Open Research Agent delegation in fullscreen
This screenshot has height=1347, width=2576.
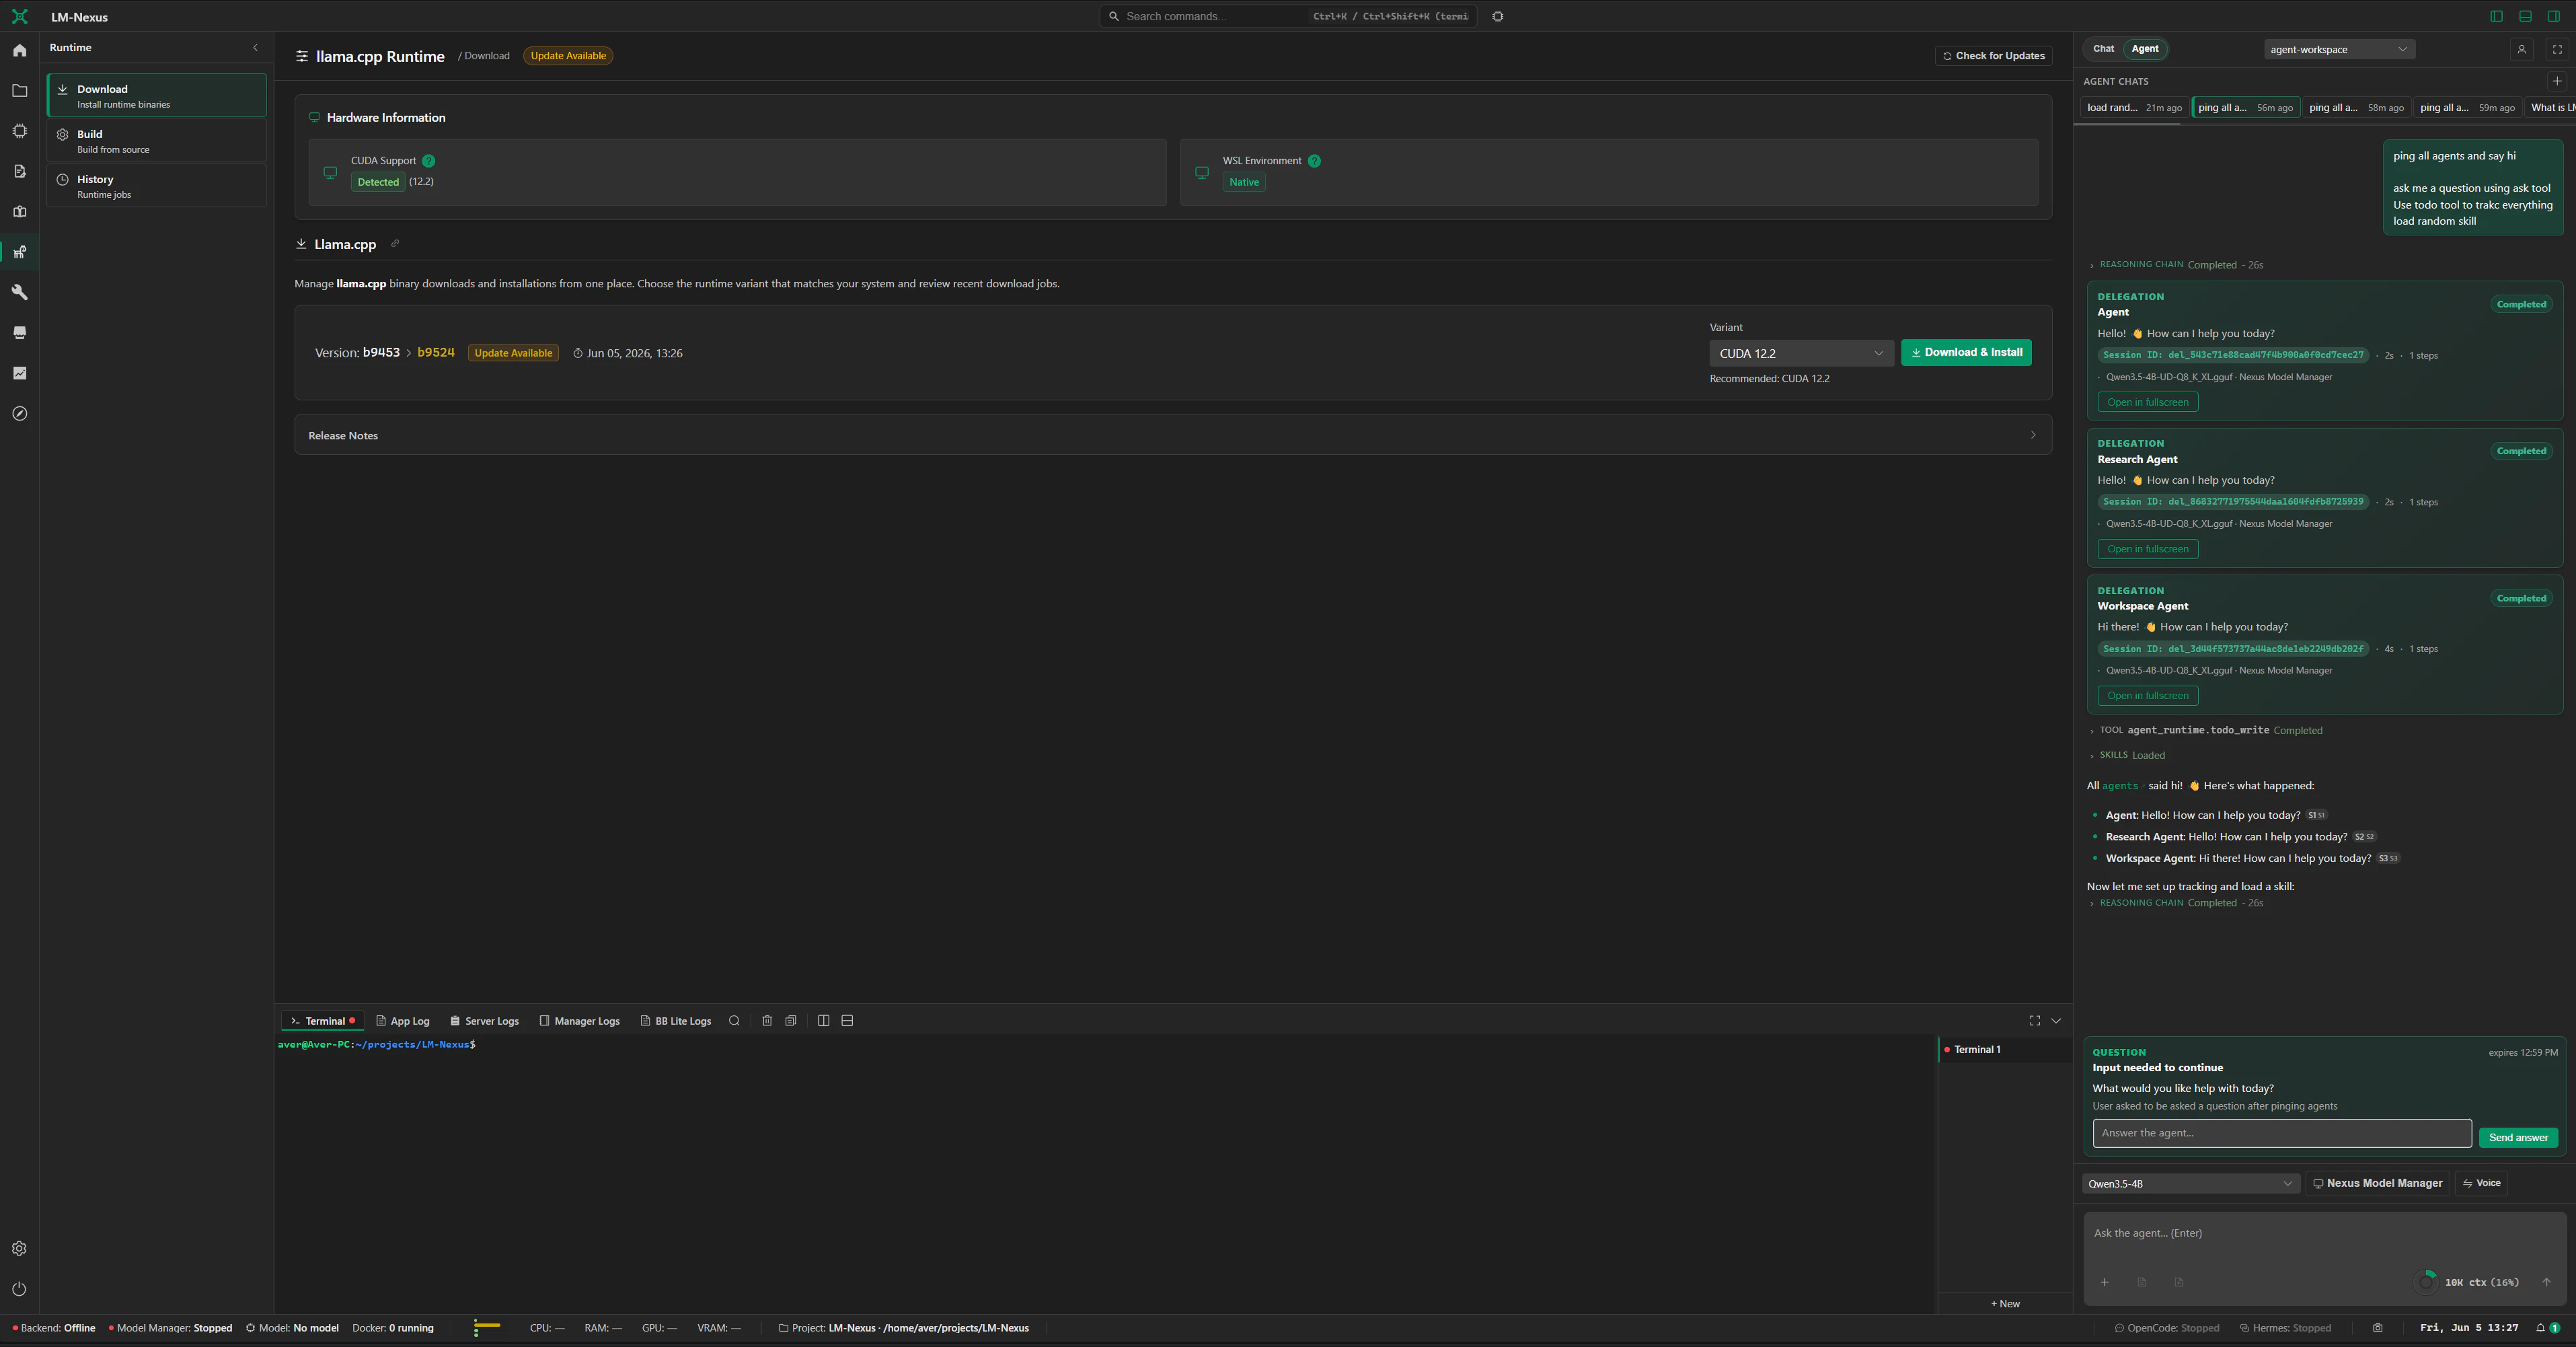[x=2147, y=549]
